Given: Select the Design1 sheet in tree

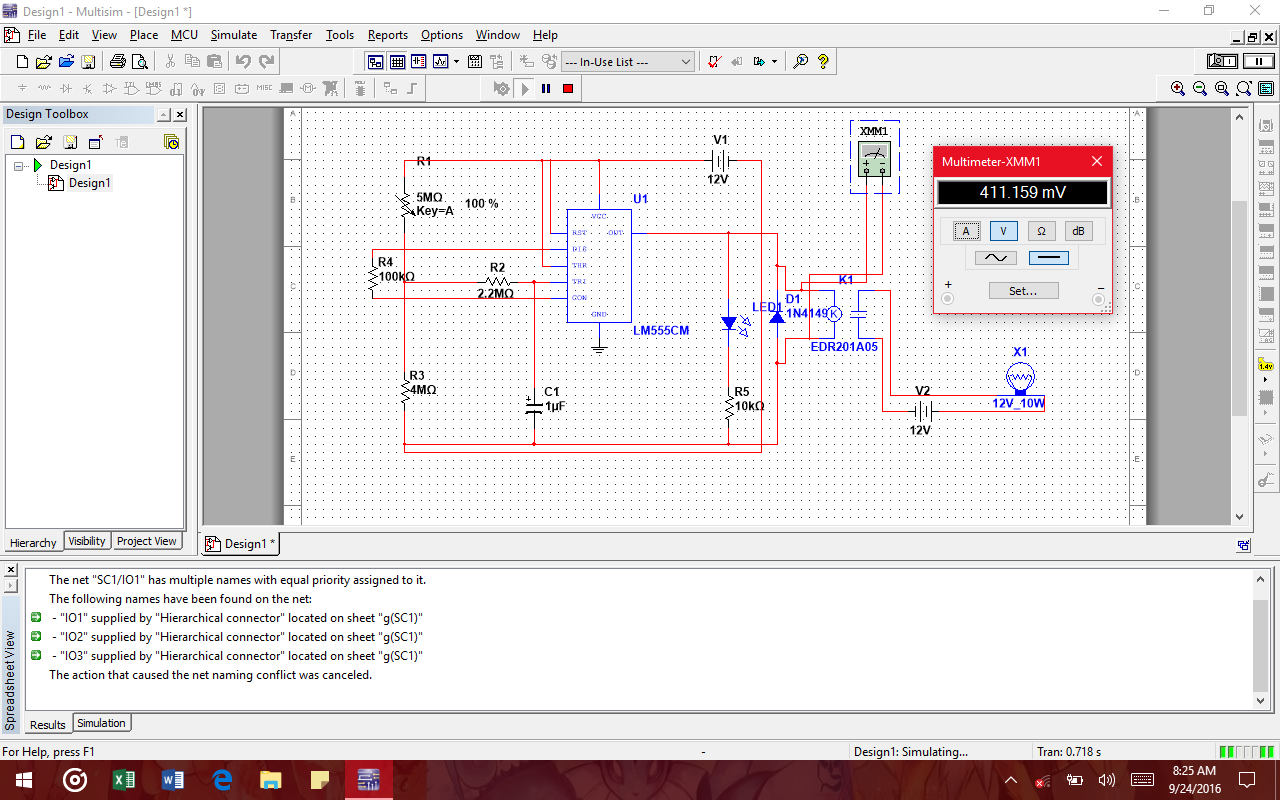Looking at the screenshot, I should pos(89,183).
